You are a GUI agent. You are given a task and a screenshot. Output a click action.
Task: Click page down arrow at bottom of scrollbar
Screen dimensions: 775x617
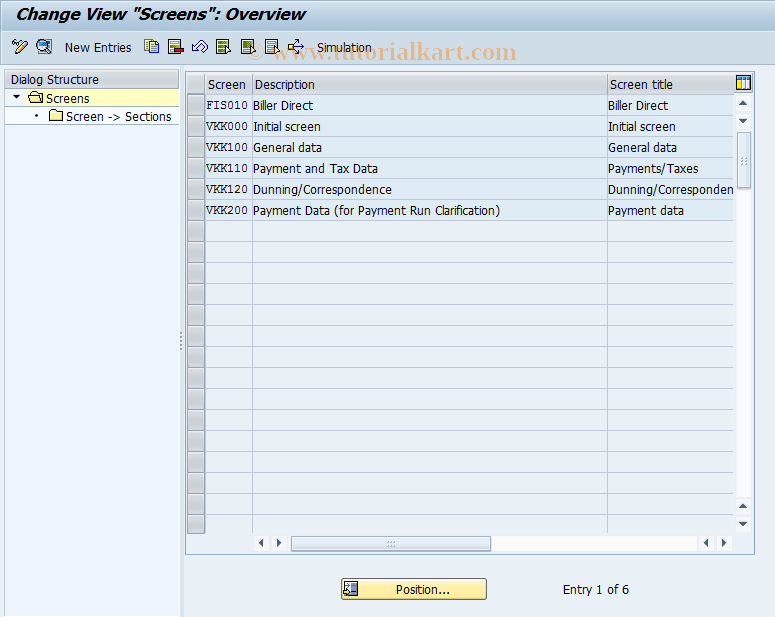(x=743, y=524)
